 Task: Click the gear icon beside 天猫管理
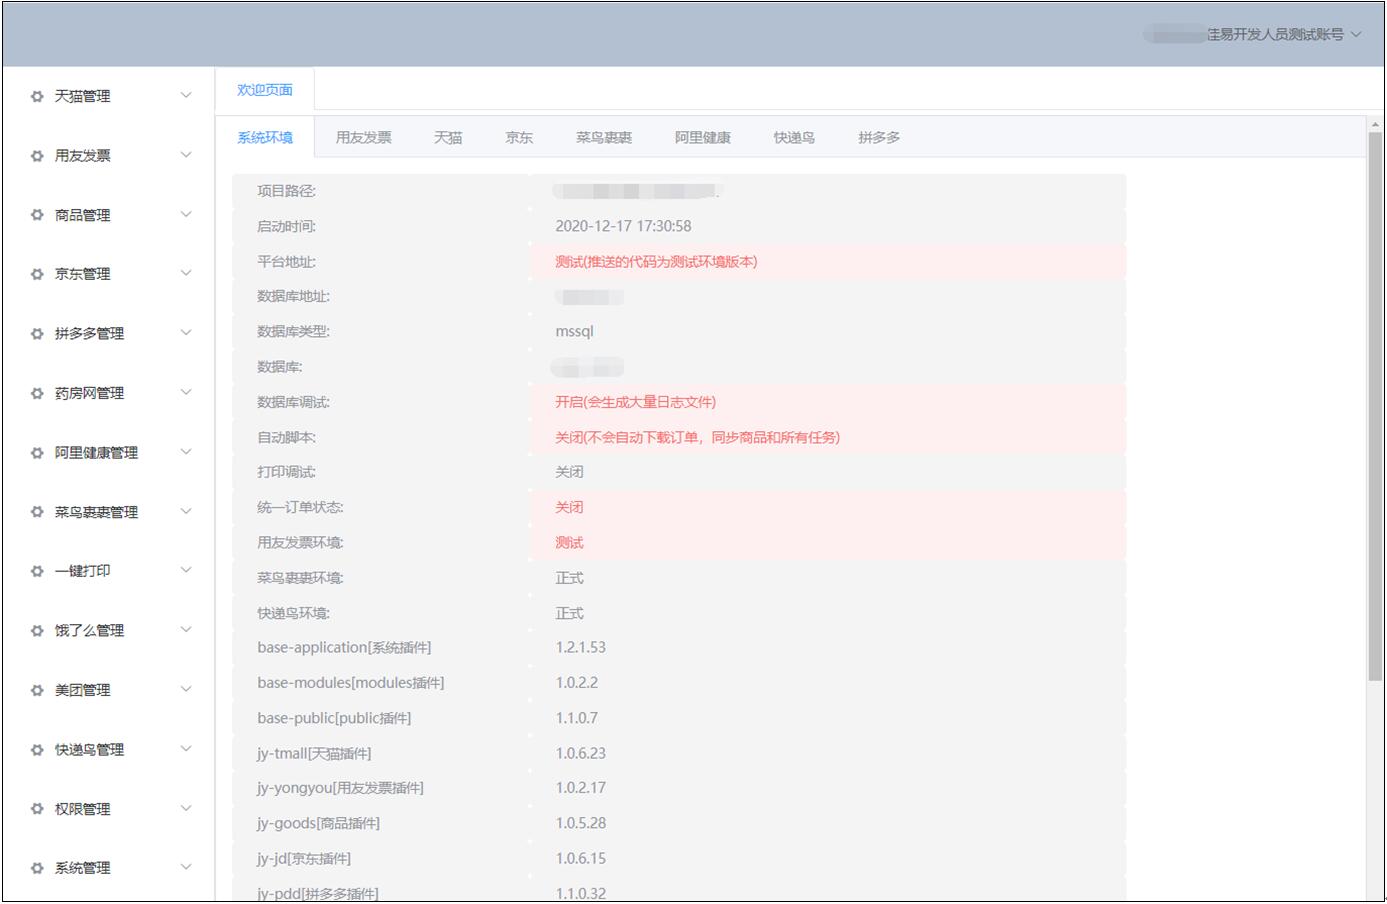coord(37,96)
